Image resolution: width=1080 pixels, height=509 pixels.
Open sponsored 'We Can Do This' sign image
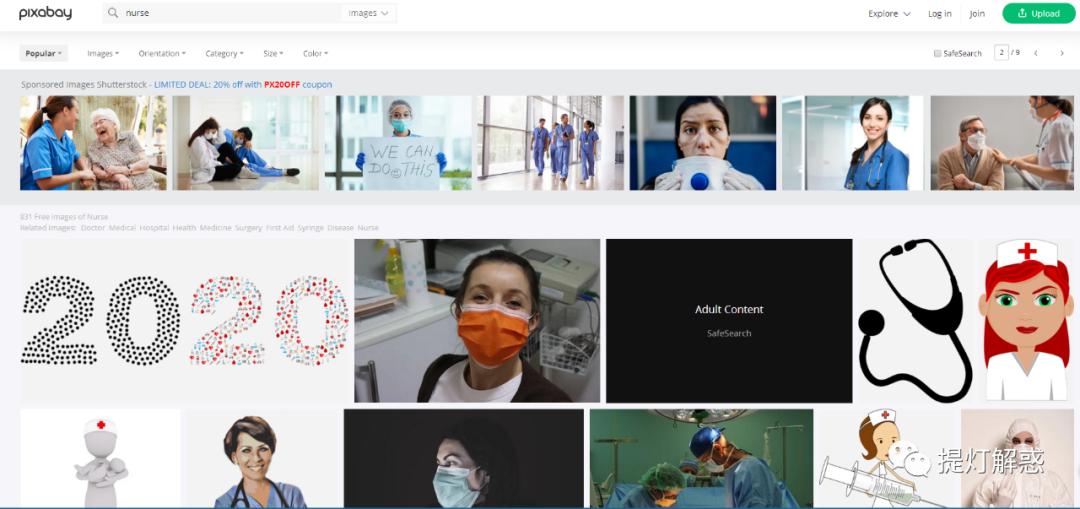click(x=398, y=143)
